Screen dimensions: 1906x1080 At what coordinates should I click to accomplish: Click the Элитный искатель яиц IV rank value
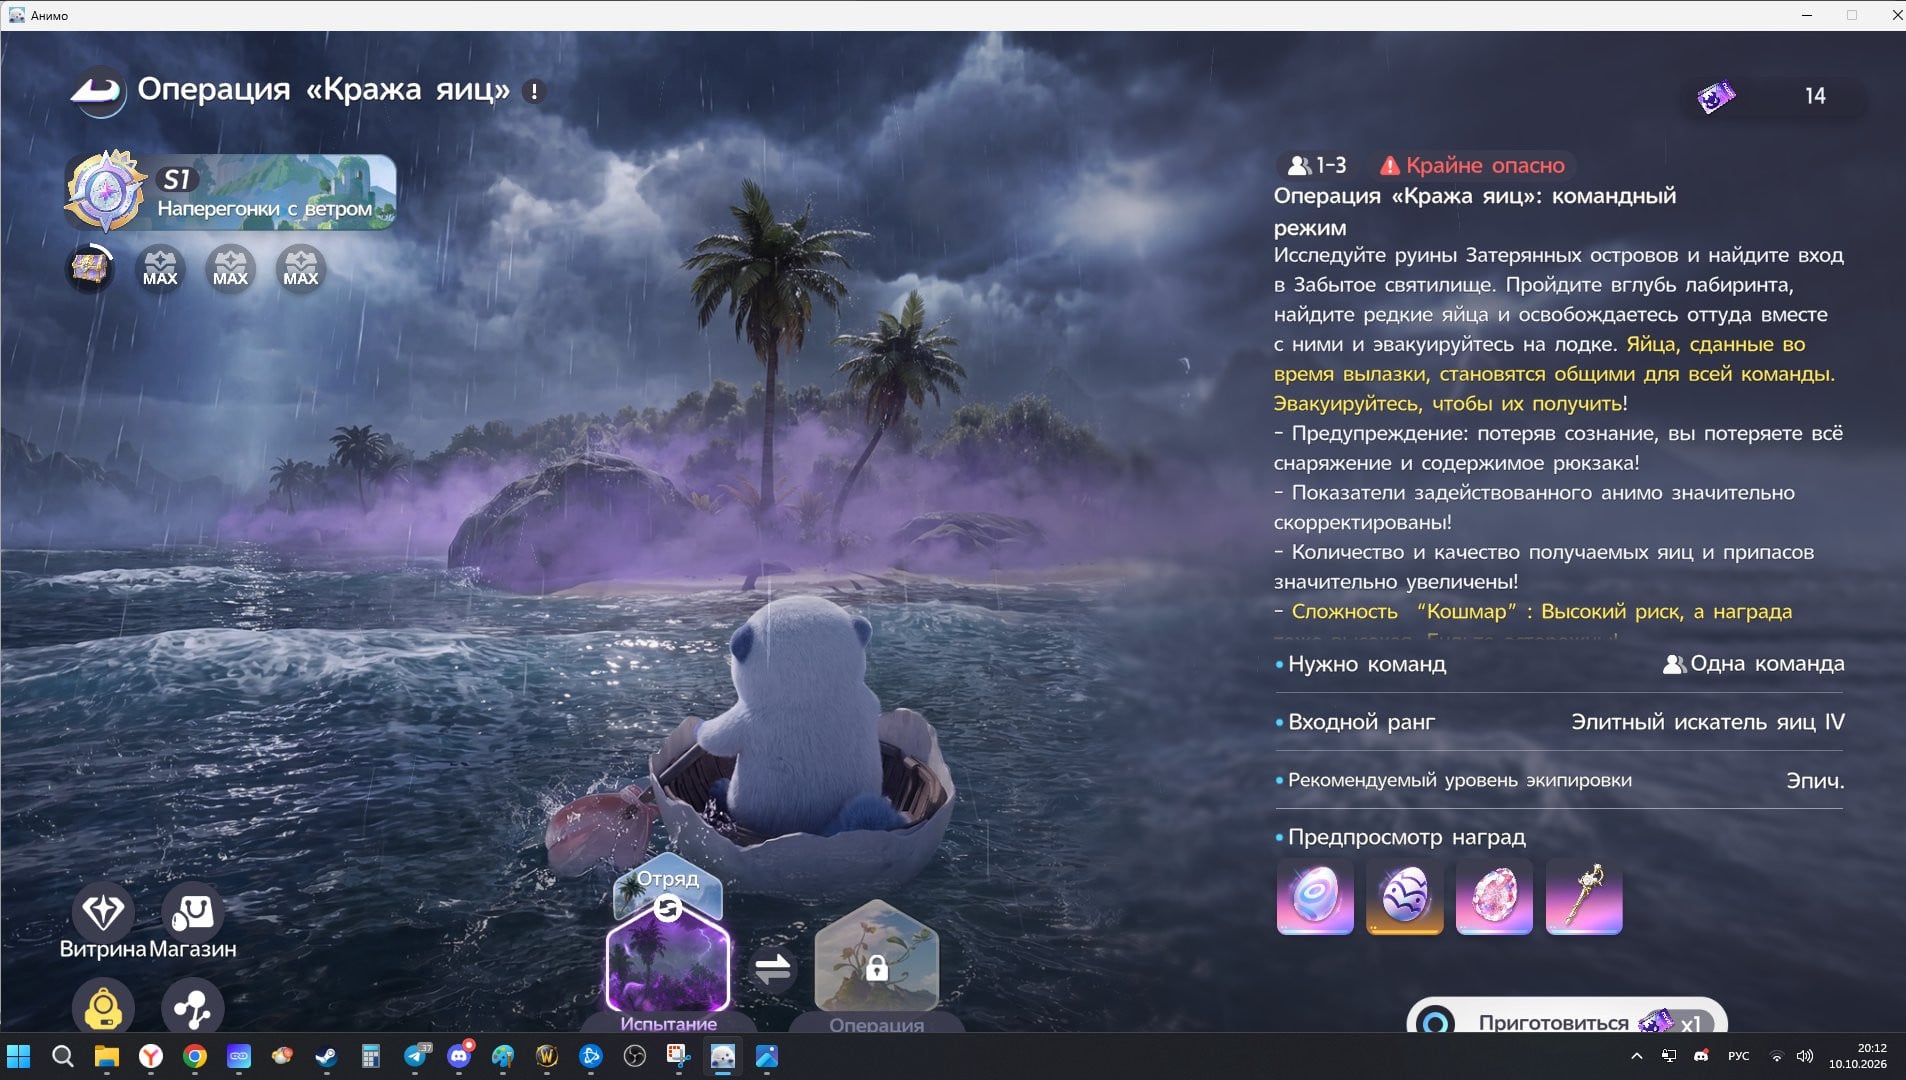(1708, 722)
